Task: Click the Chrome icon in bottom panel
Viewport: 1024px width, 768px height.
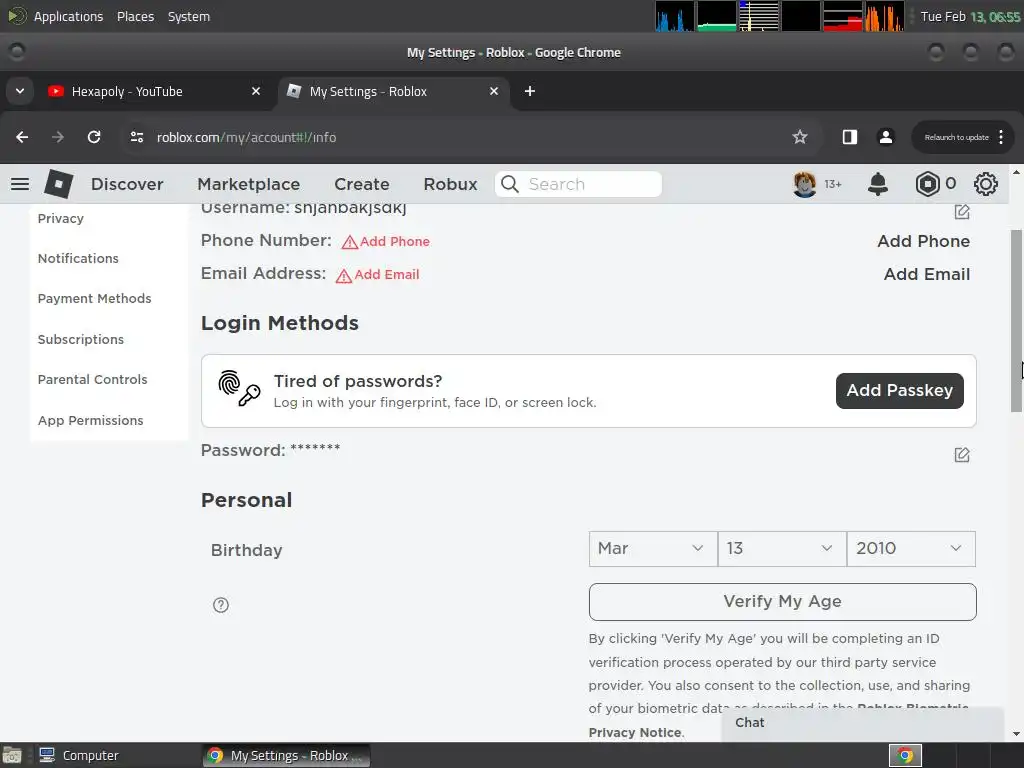Action: [905, 756]
